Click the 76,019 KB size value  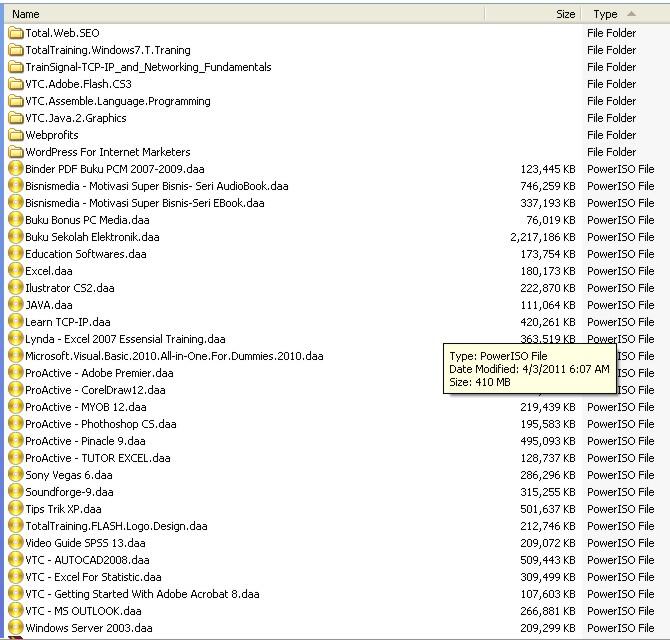(x=551, y=220)
